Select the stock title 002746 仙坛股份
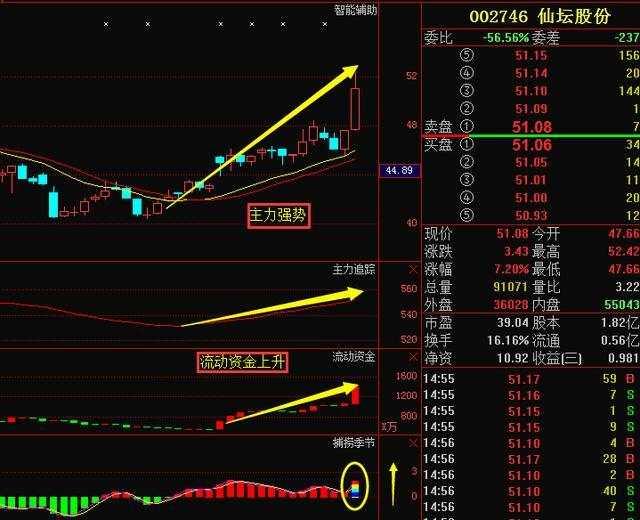 [540, 16]
